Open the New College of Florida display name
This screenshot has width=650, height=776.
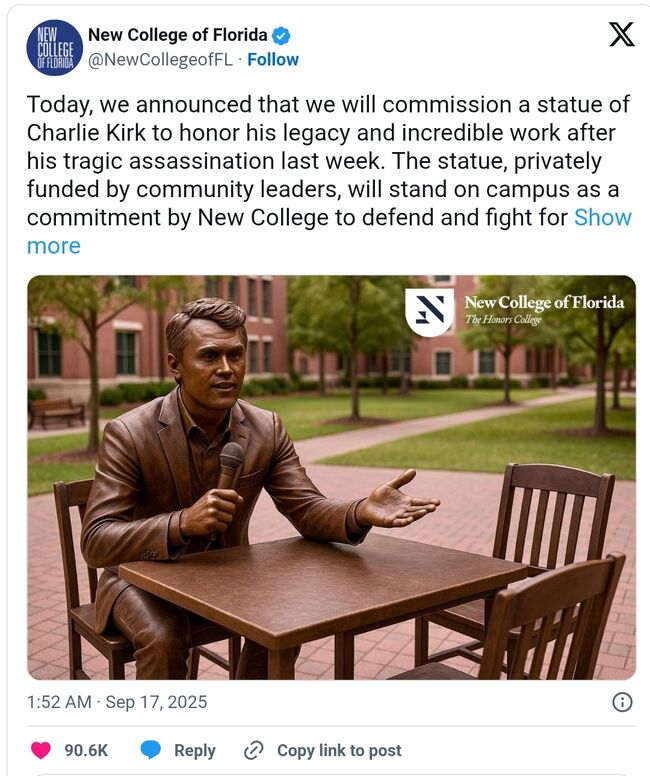[x=178, y=36]
